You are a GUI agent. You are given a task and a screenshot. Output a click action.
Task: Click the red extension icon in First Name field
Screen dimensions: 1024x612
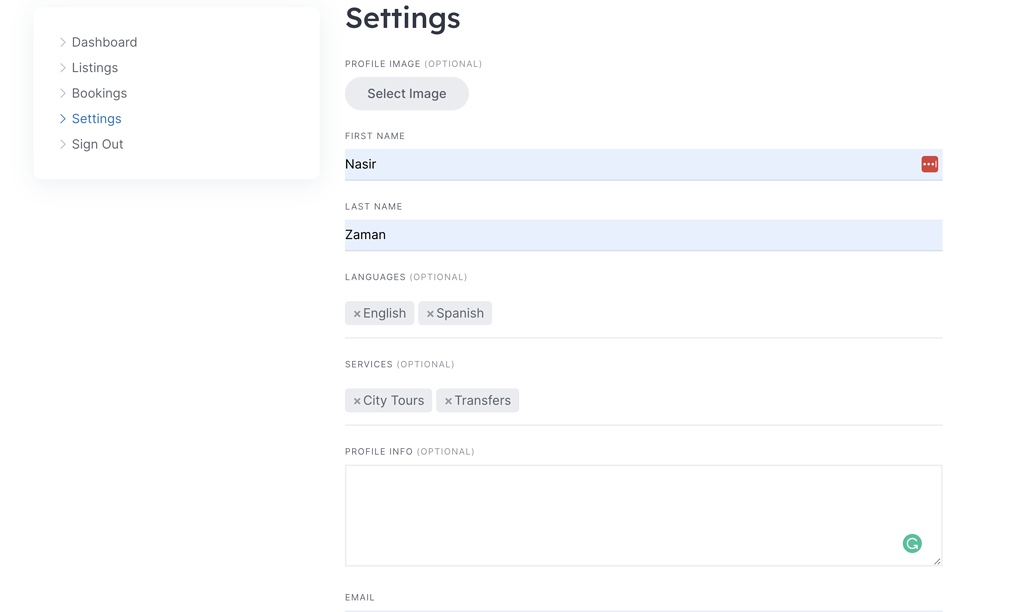tap(929, 163)
